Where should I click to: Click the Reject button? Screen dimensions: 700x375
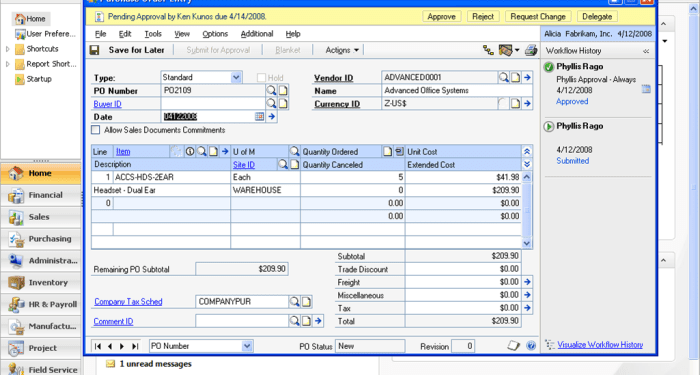coord(483,17)
